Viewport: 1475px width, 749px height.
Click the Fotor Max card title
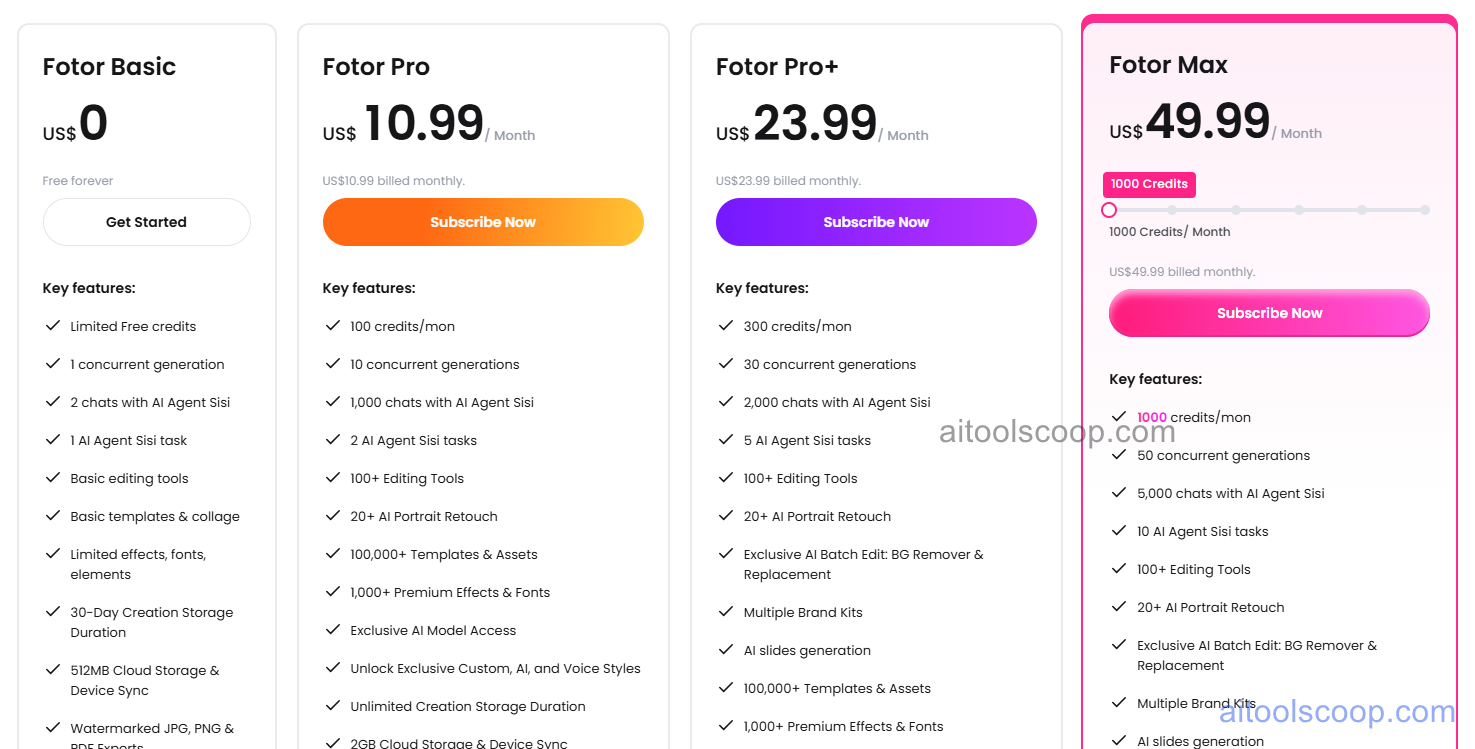pos(1168,64)
